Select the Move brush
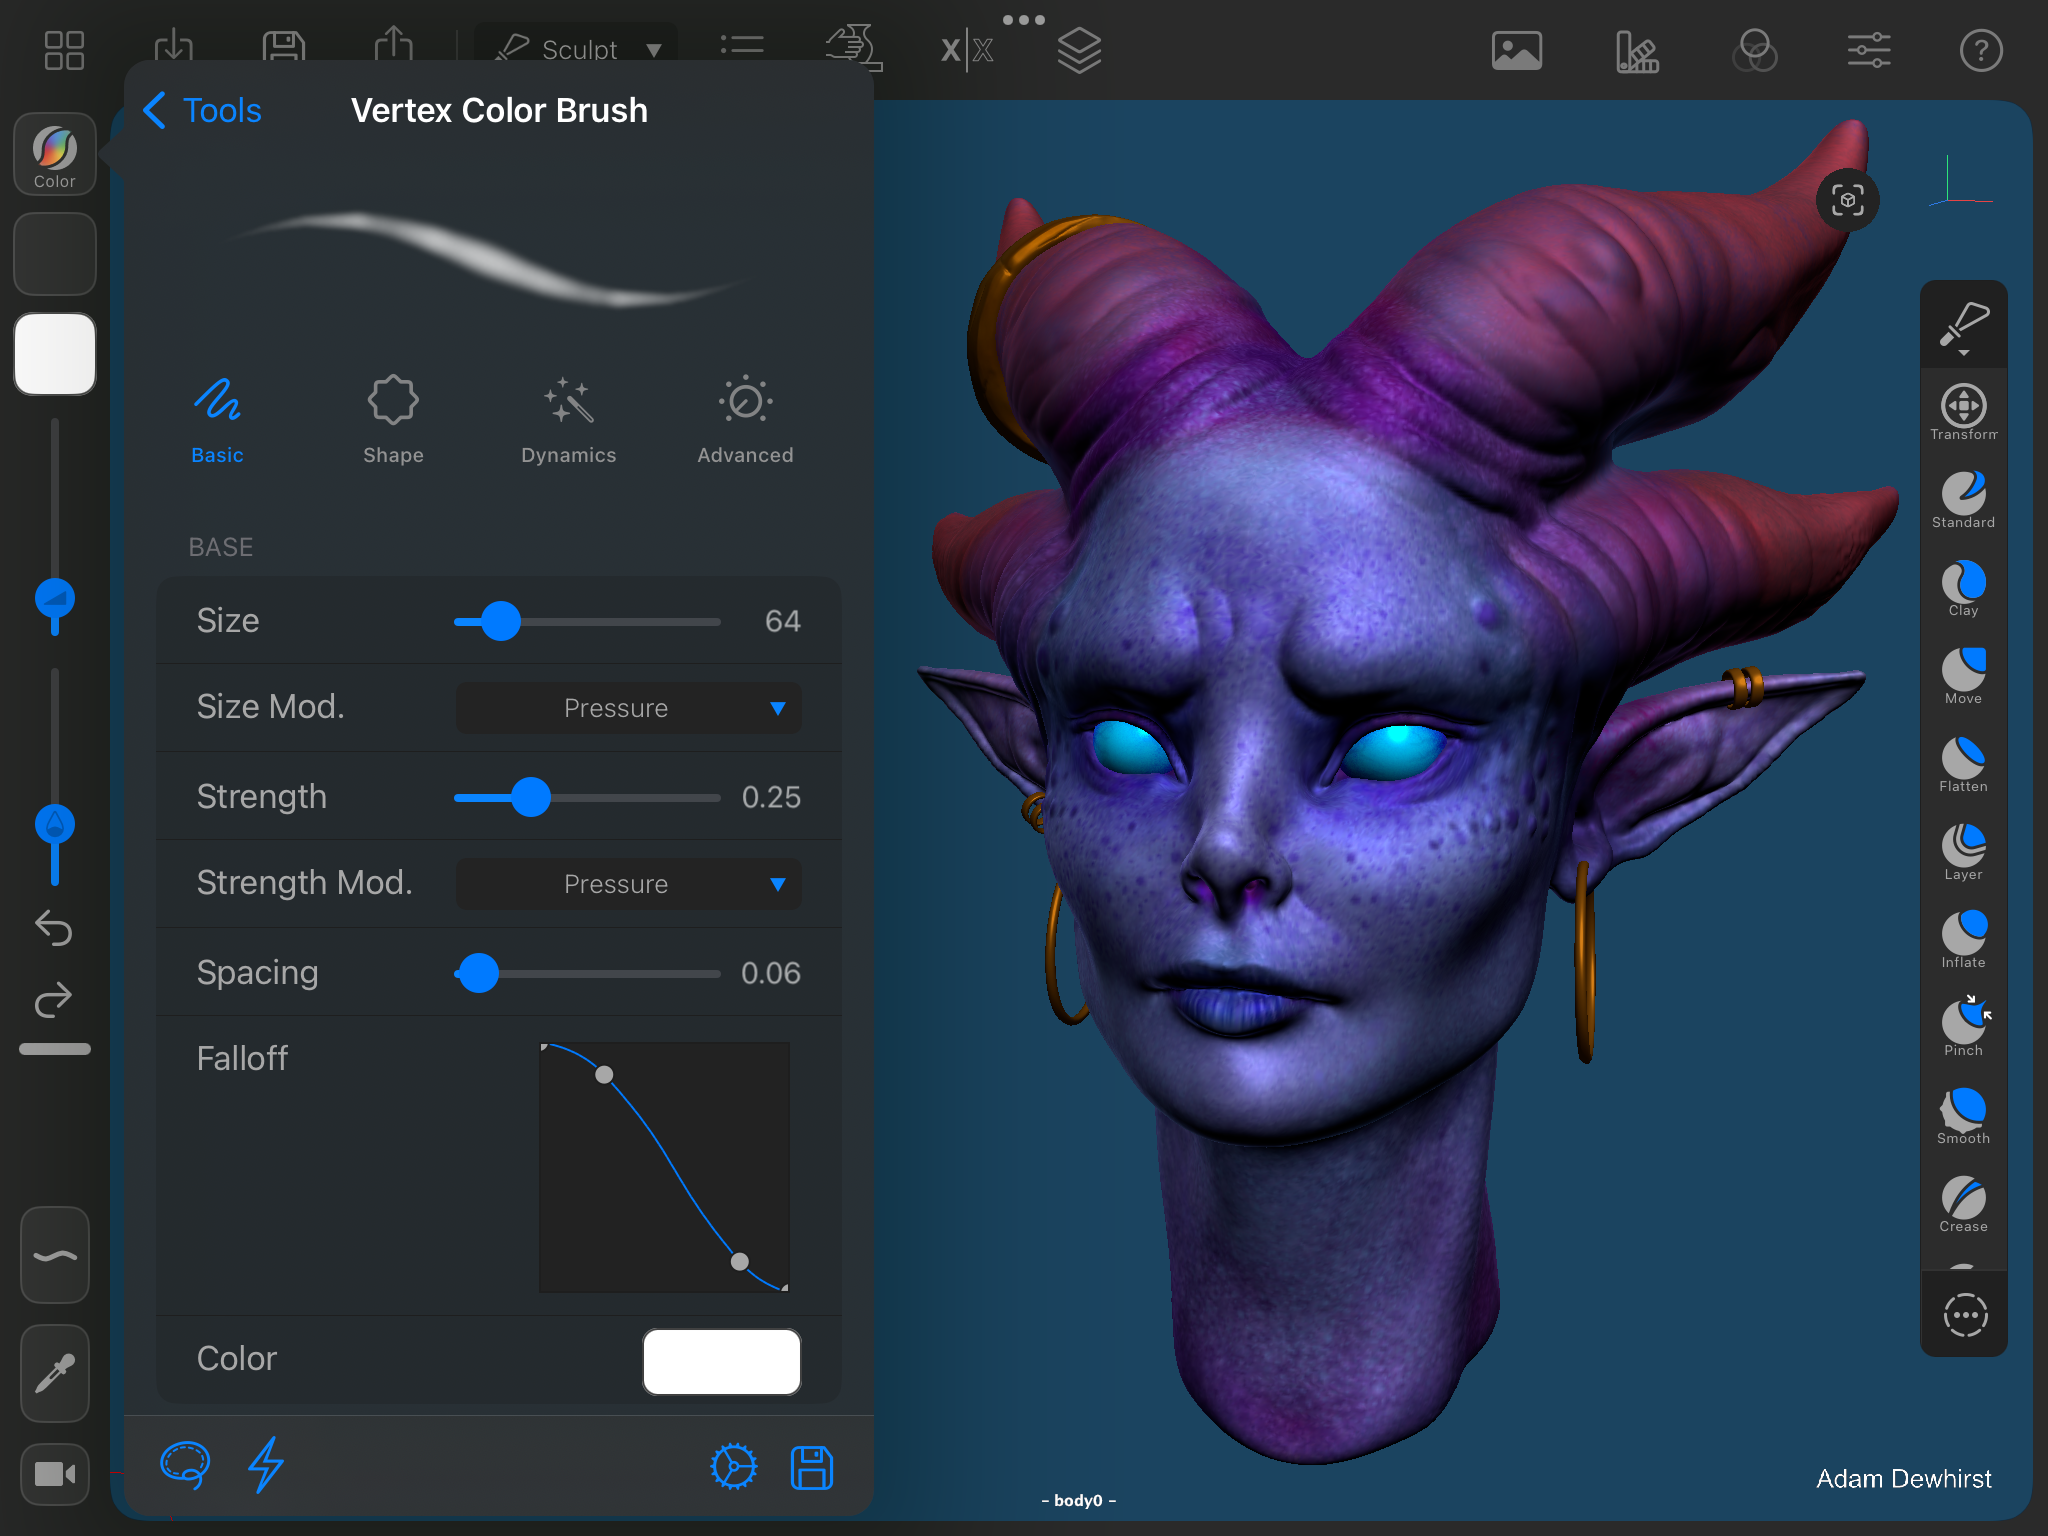The image size is (2048, 1536). pyautogui.click(x=1964, y=676)
